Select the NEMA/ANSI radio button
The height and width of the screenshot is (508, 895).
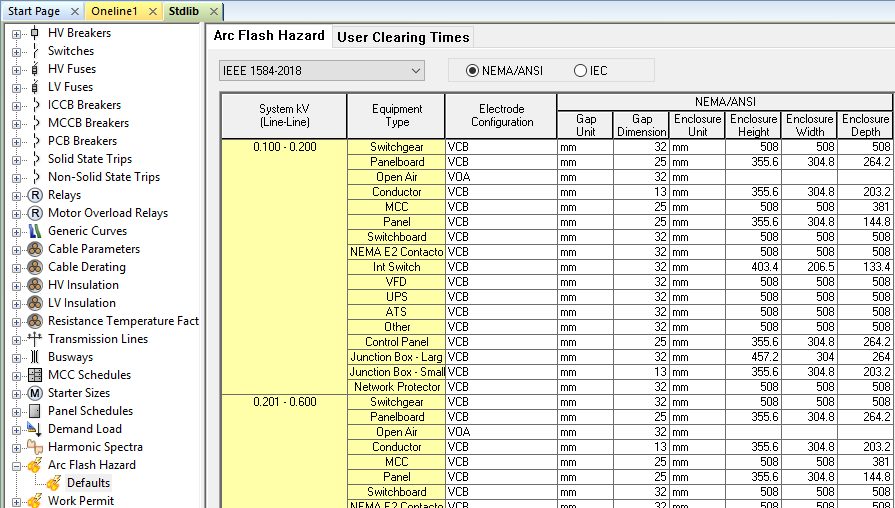473,71
